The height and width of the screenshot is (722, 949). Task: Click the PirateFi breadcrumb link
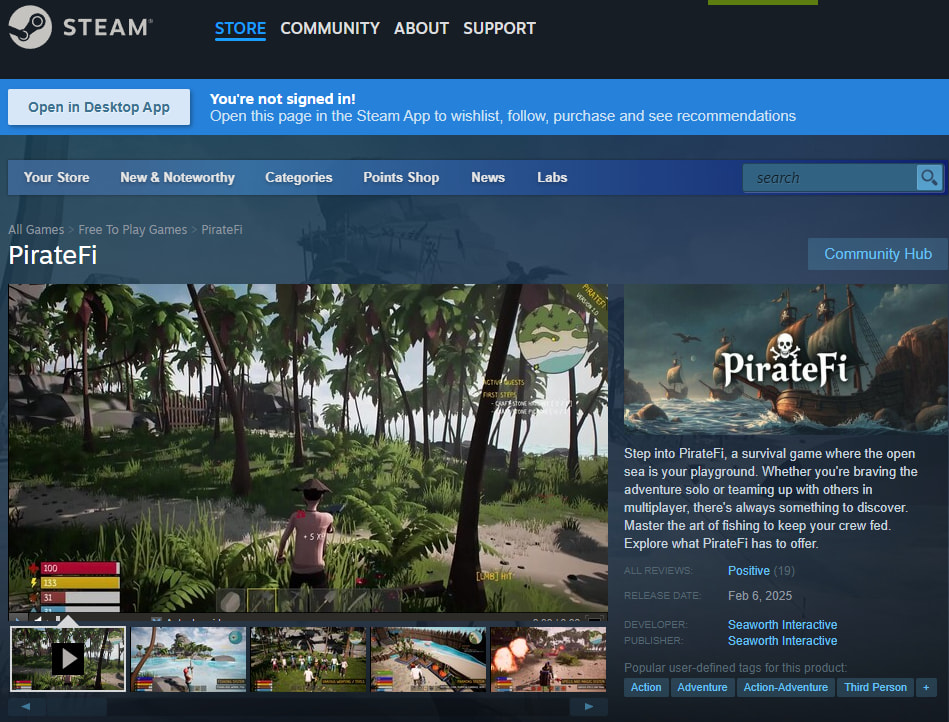pos(222,229)
